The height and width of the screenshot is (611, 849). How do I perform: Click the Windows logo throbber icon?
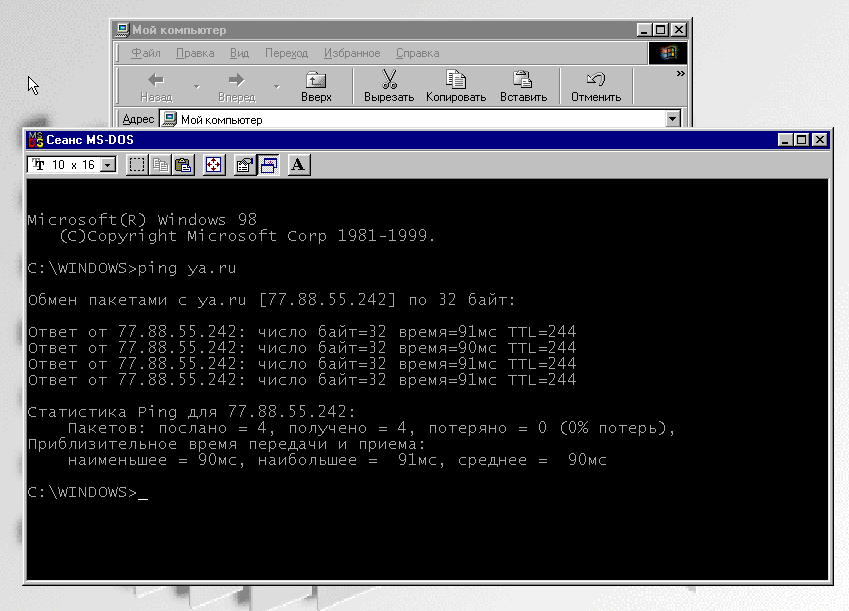(668, 53)
